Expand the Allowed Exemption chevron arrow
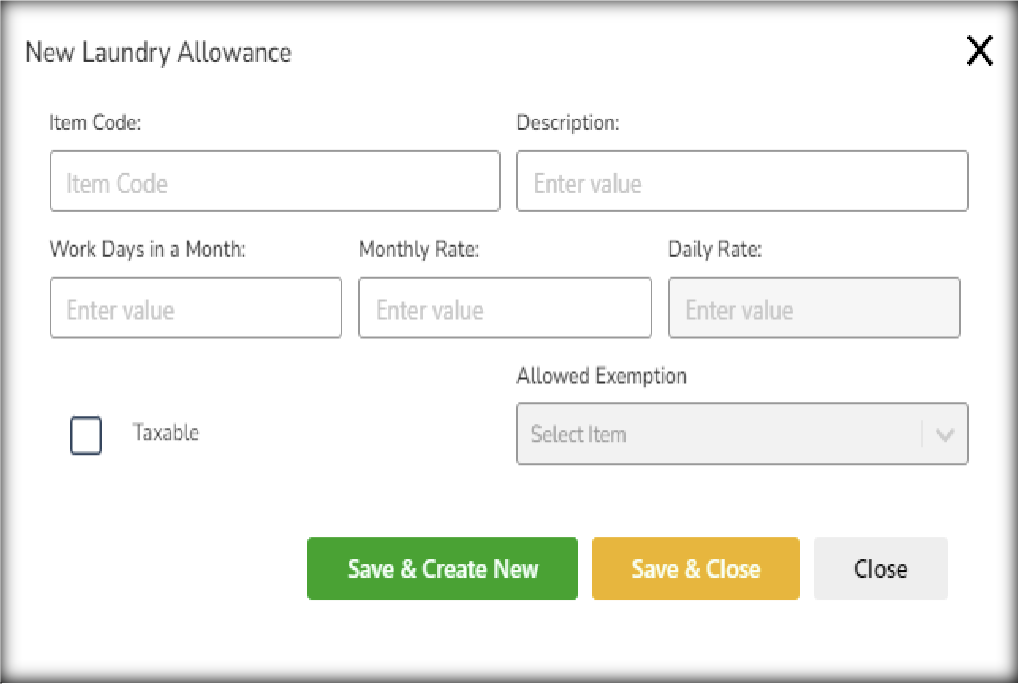The image size is (1019, 684). coord(945,435)
